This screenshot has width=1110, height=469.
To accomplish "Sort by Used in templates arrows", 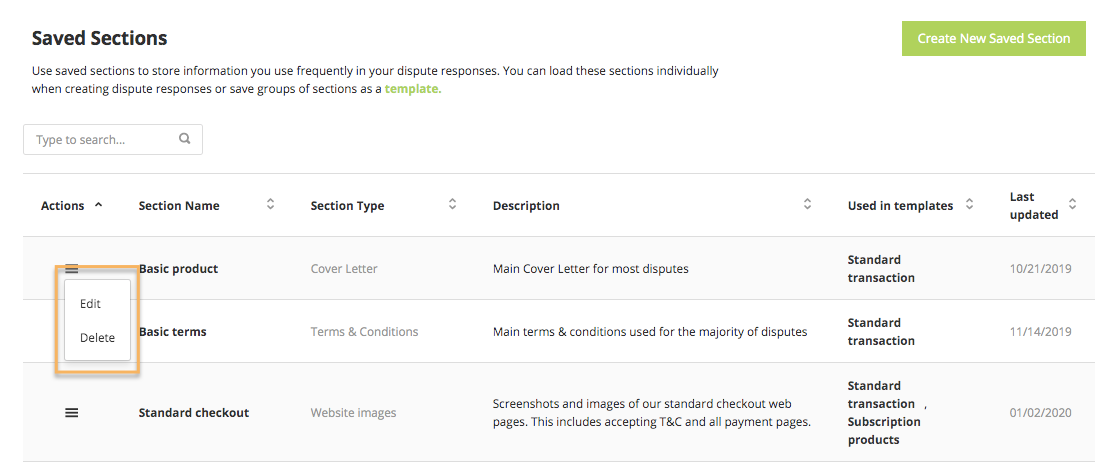I will coord(969,205).
